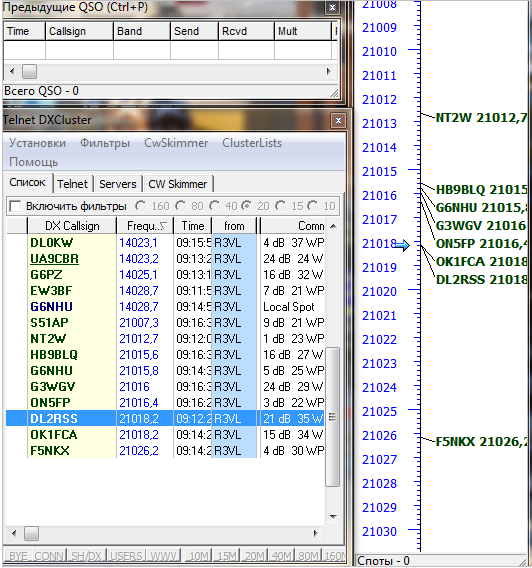The image size is (532, 568).
Task: Open the Фильтры menu
Action: 105,143
